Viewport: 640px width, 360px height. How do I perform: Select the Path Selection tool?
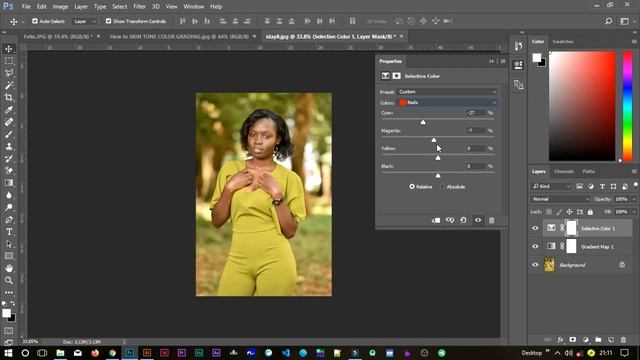[x=9, y=244]
